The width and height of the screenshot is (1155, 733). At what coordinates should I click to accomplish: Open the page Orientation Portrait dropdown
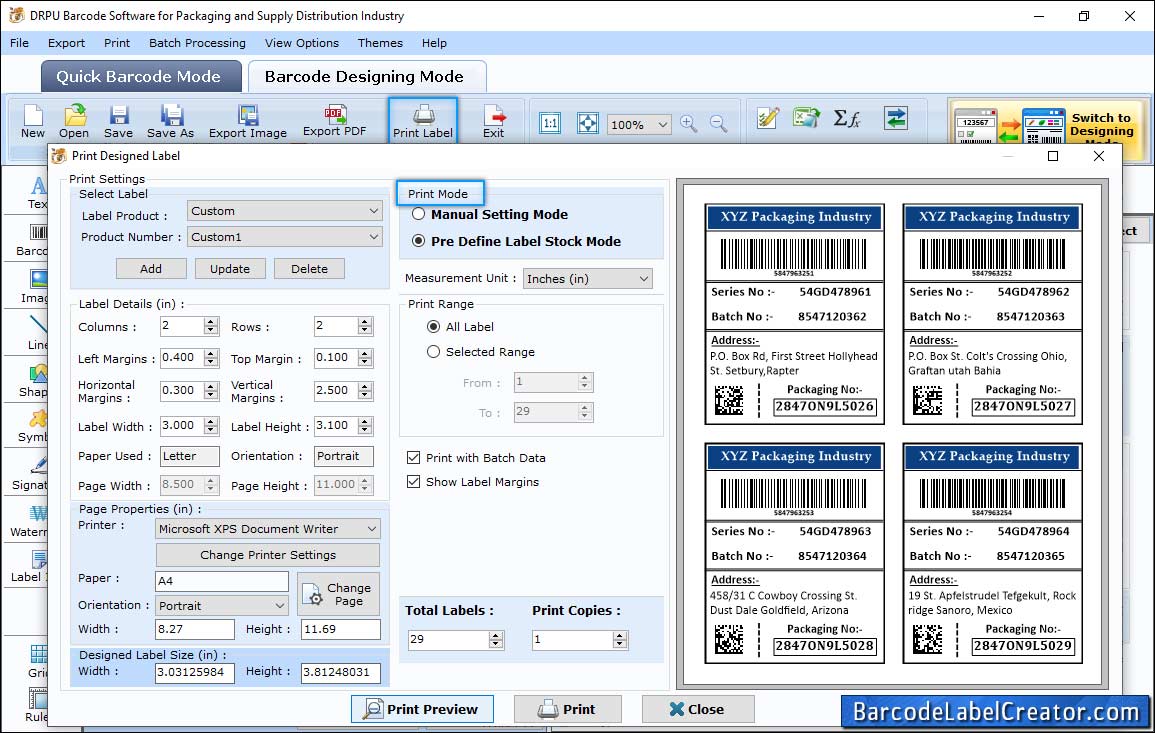222,606
